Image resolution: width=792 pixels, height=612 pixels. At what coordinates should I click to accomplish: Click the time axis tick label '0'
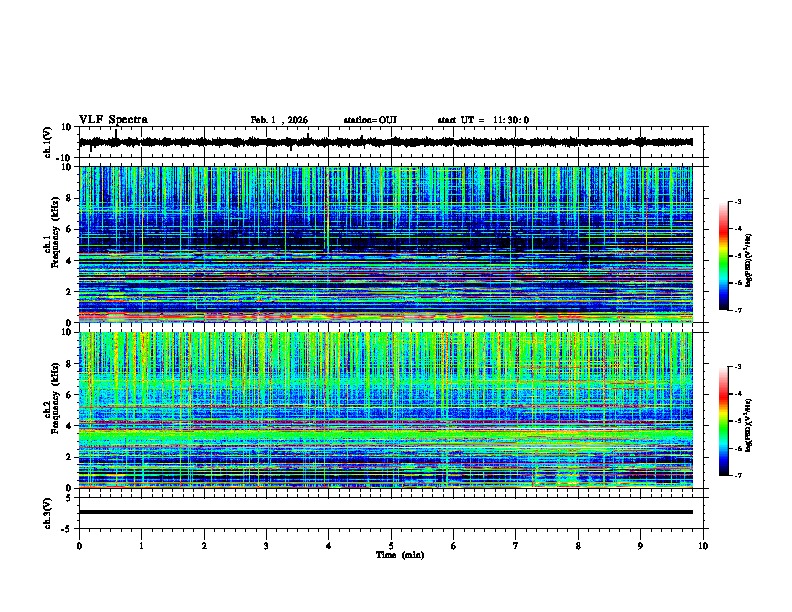pos(79,546)
